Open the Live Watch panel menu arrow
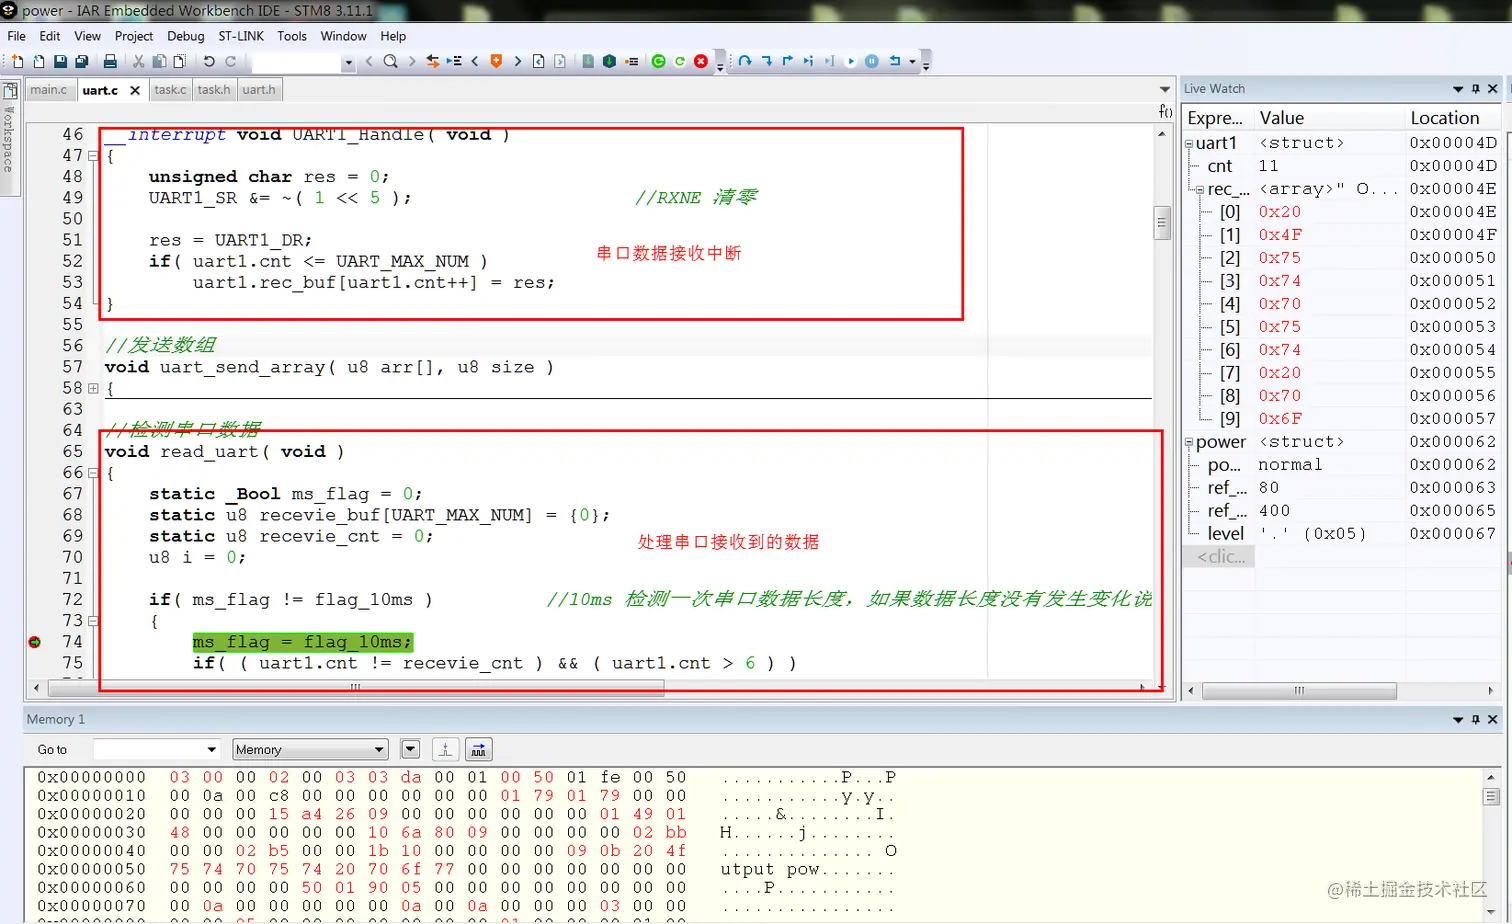Viewport: 1512px width, 924px height. (x=1458, y=89)
